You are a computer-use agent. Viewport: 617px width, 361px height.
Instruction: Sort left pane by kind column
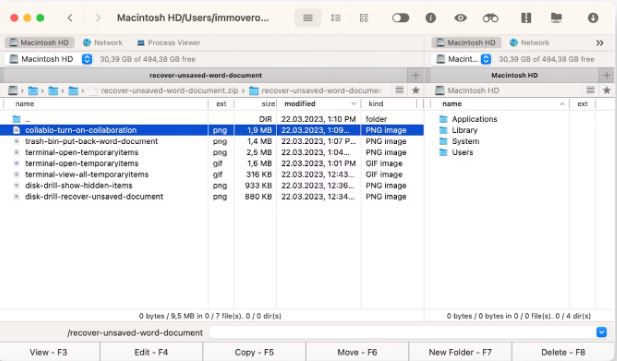[389, 104]
